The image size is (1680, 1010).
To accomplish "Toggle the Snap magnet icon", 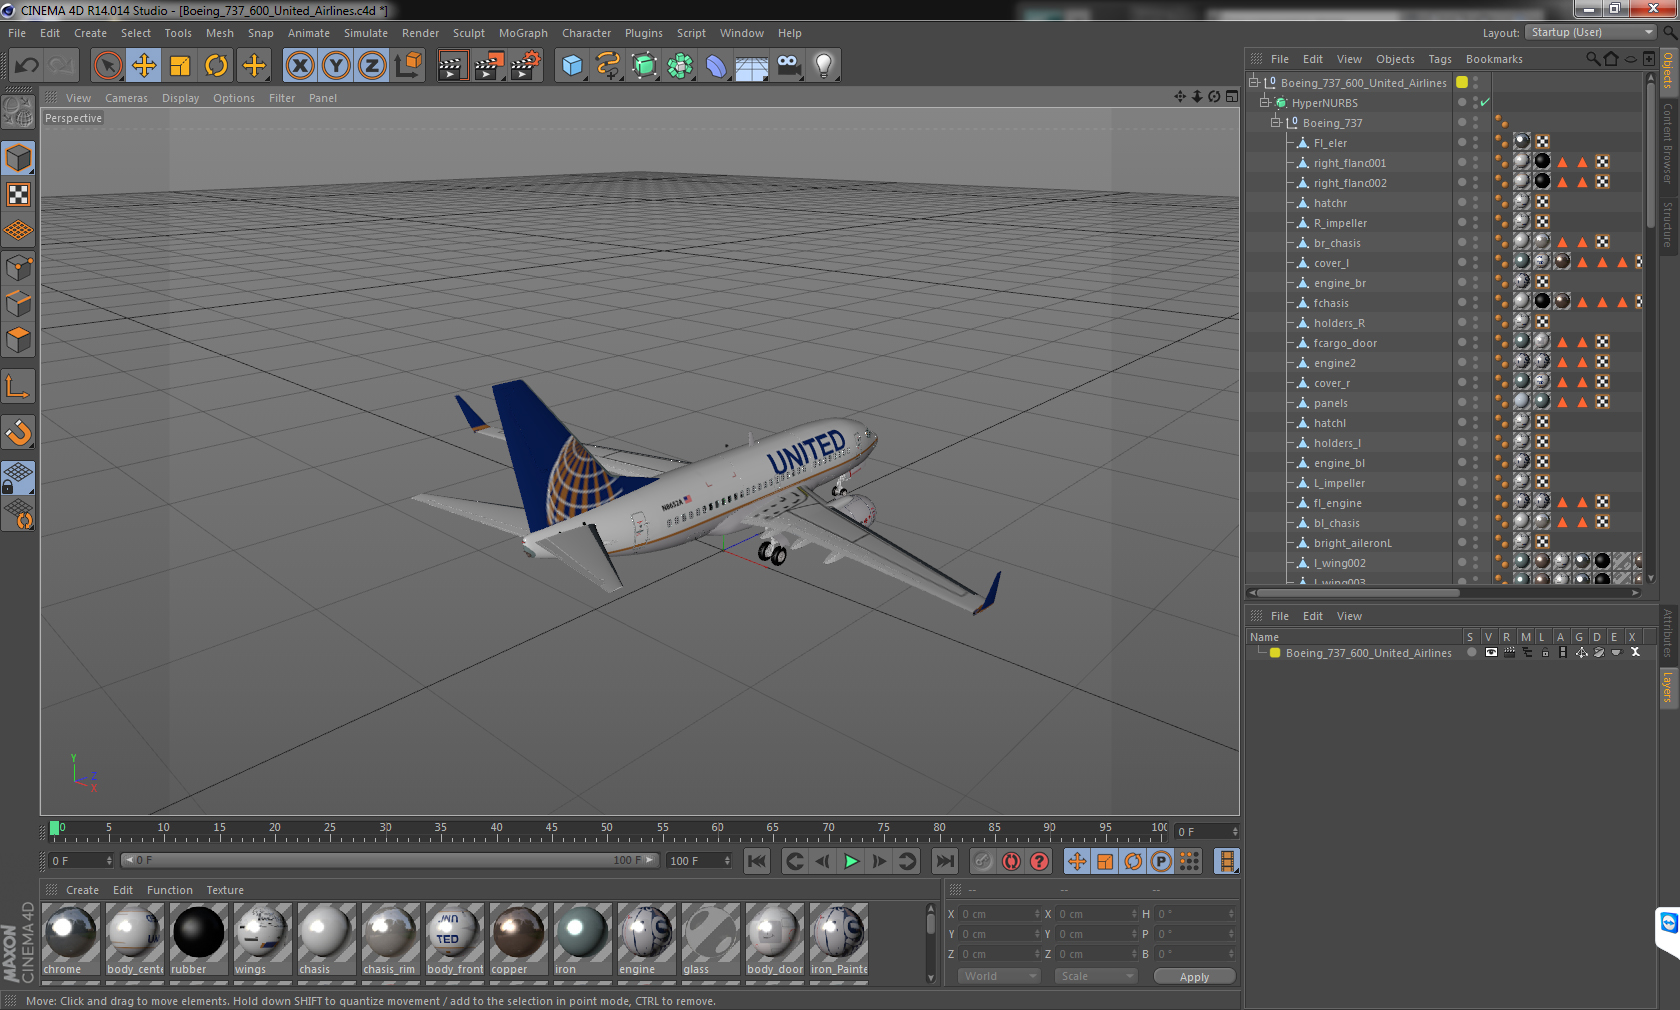I will 18,432.
